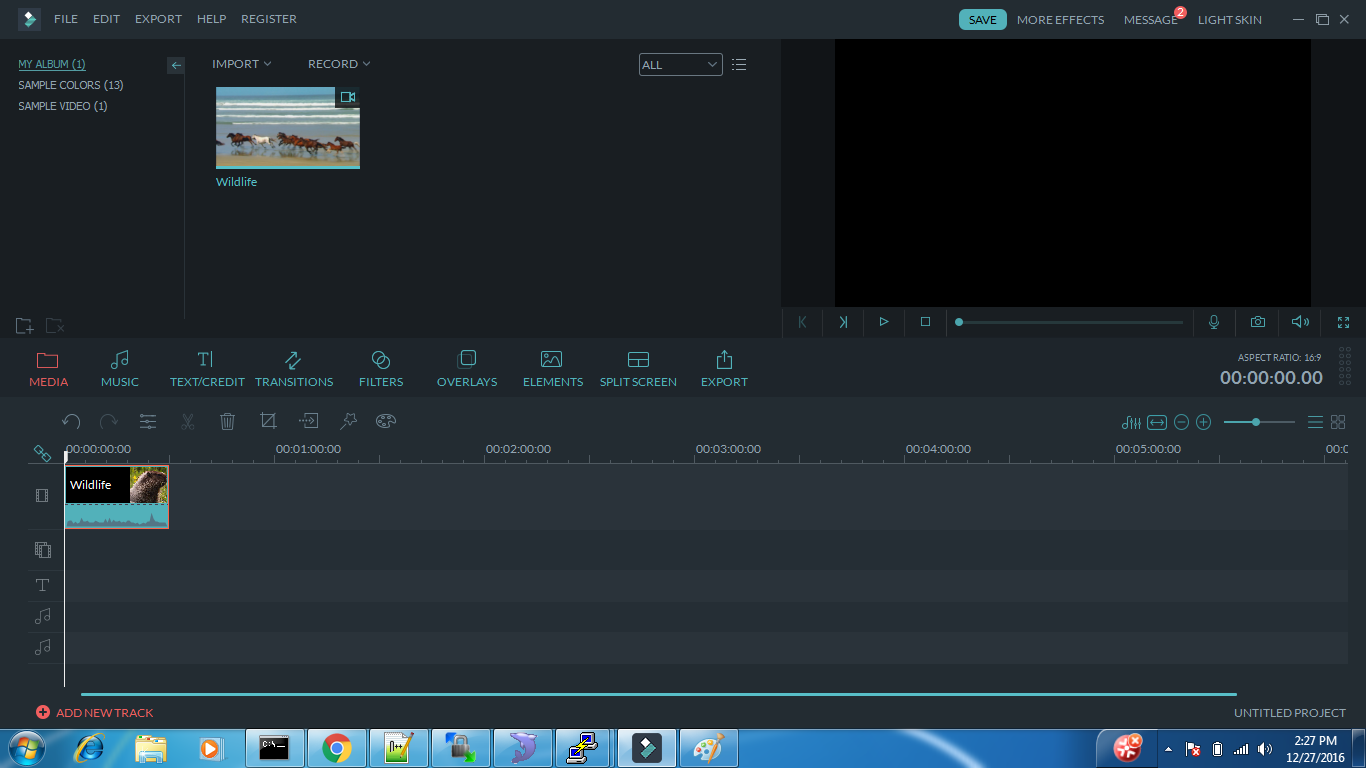Expand the Import dropdown
The width and height of the screenshot is (1366, 768).
pyautogui.click(x=242, y=64)
